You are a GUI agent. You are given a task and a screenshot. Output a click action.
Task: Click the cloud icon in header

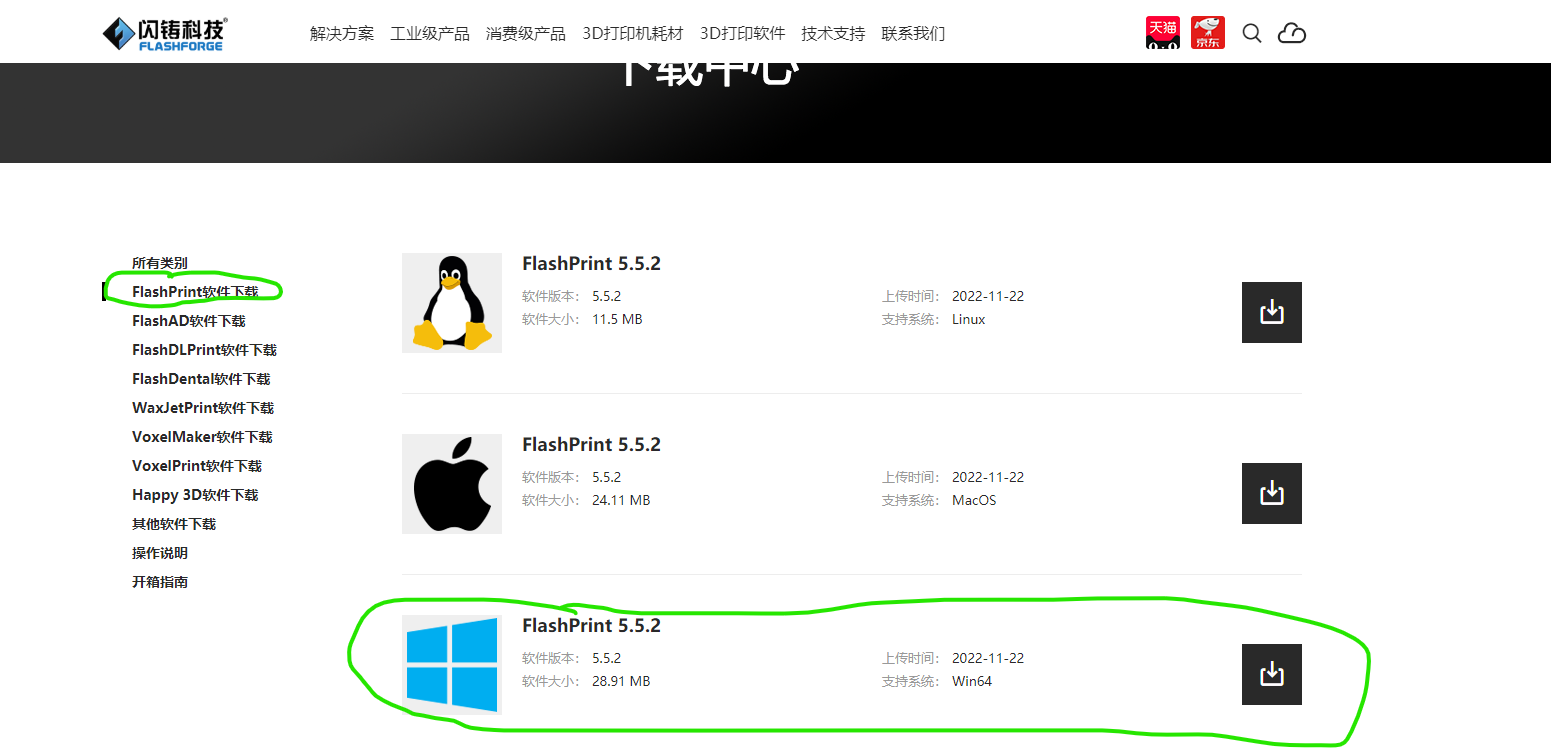click(1292, 33)
